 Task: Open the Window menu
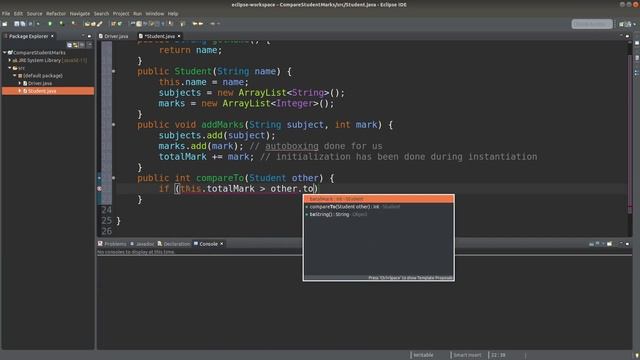pyautogui.click(x=155, y=13)
